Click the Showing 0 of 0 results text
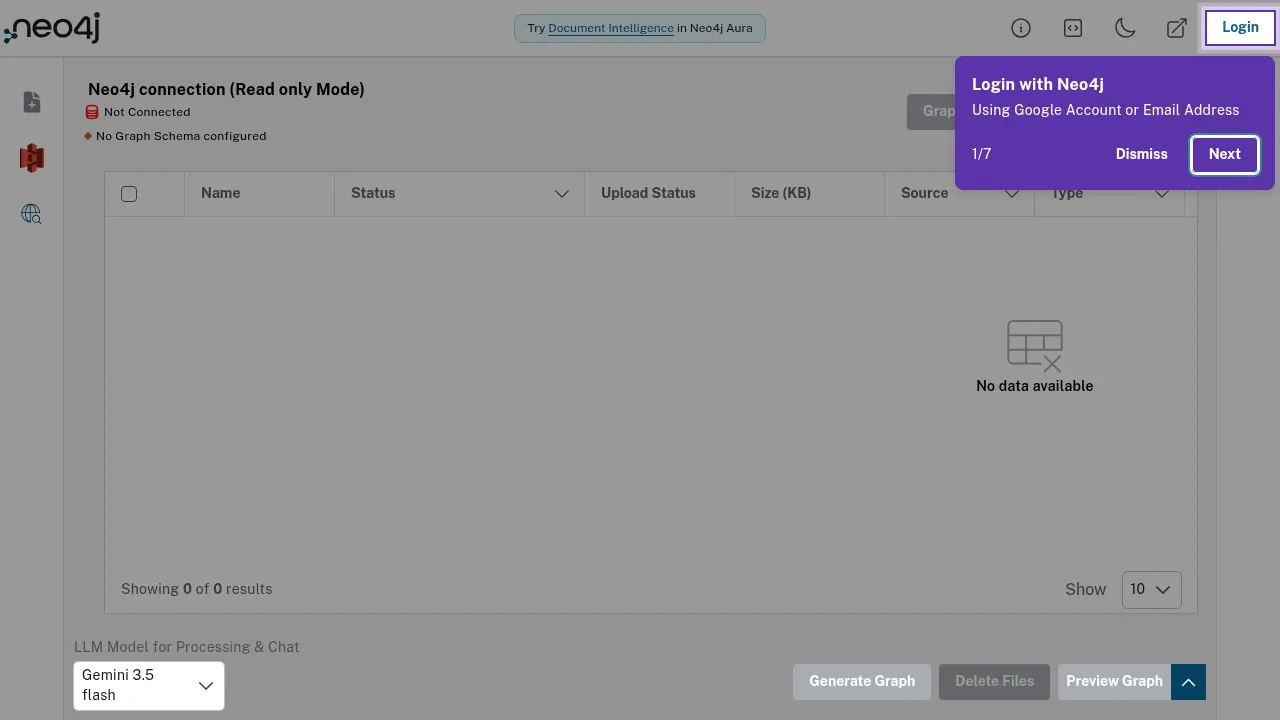The height and width of the screenshot is (720, 1280). click(197, 589)
